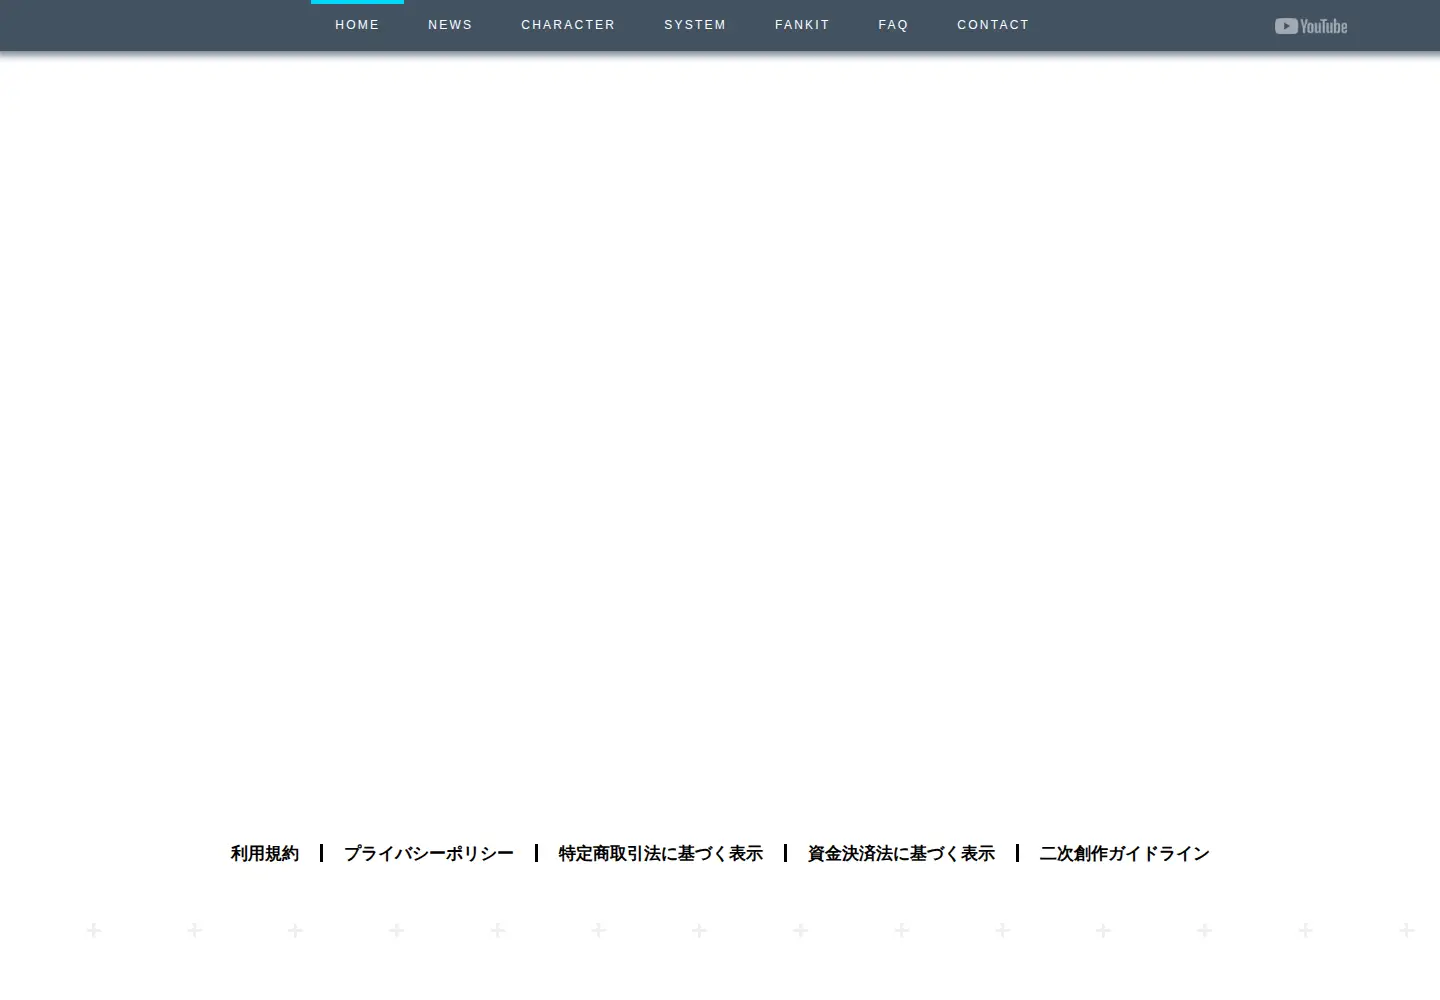Image resolution: width=1440 pixels, height=1000 pixels.
Task: Open the FANKIT page
Action: (x=802, y=25)
